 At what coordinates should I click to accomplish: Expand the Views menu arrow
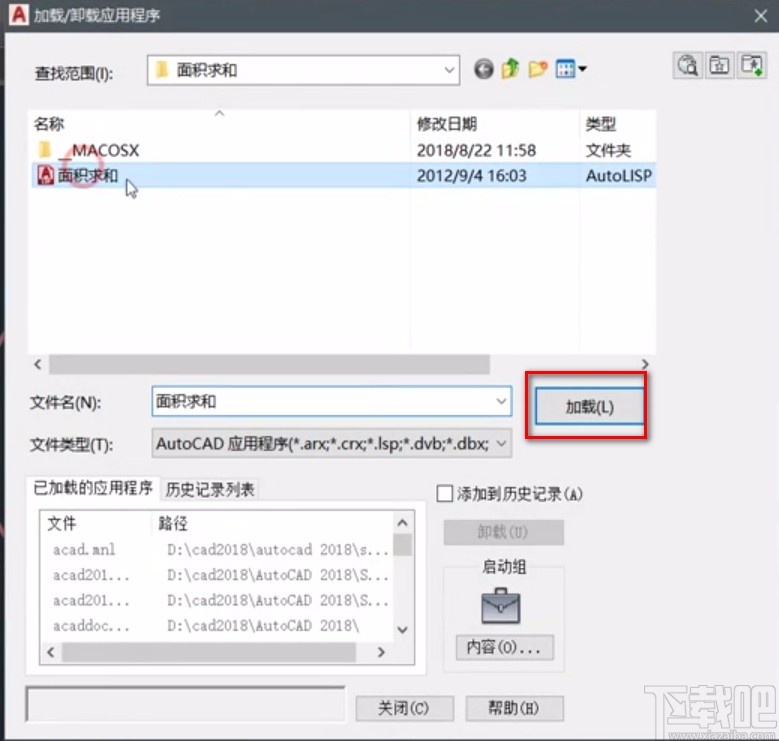pyautogui.click(x=582, y=69)
